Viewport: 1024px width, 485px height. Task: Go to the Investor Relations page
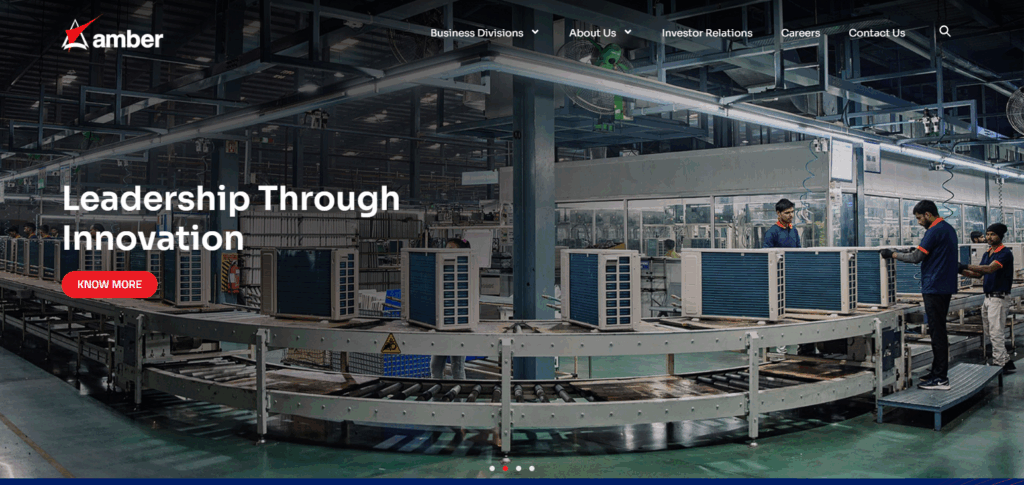(707, 33)
